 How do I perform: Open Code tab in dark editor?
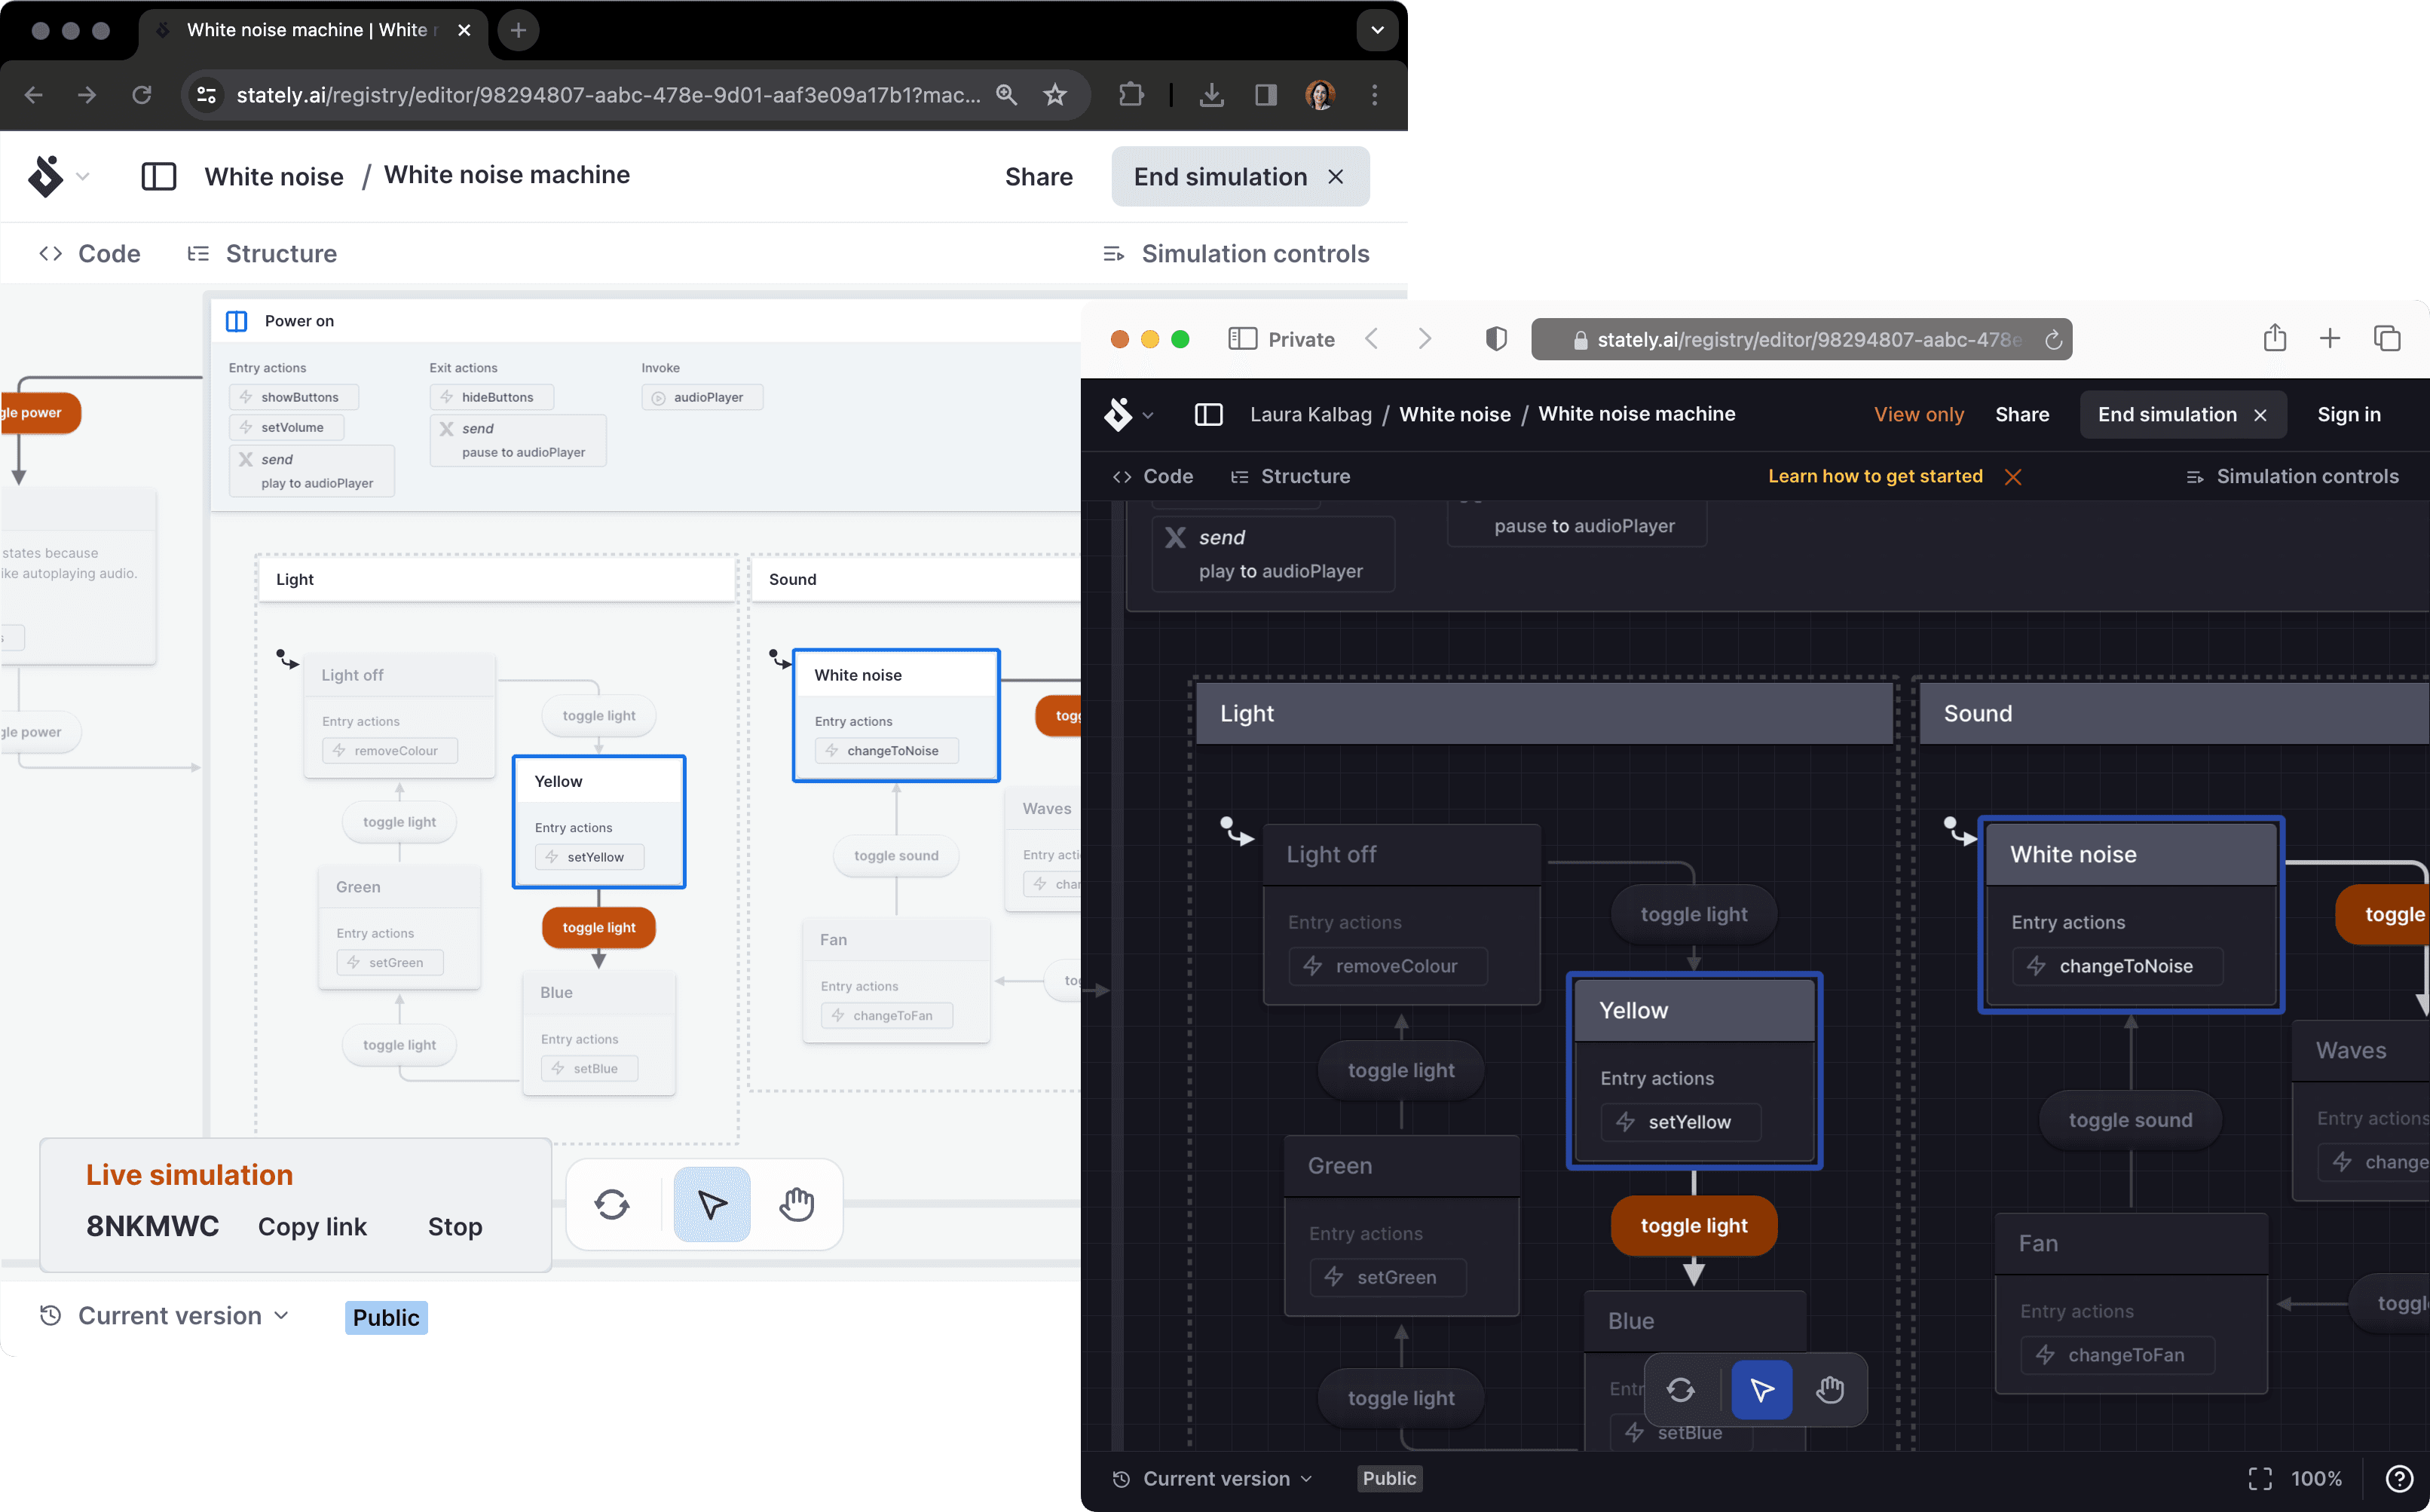coord(1153,477)
